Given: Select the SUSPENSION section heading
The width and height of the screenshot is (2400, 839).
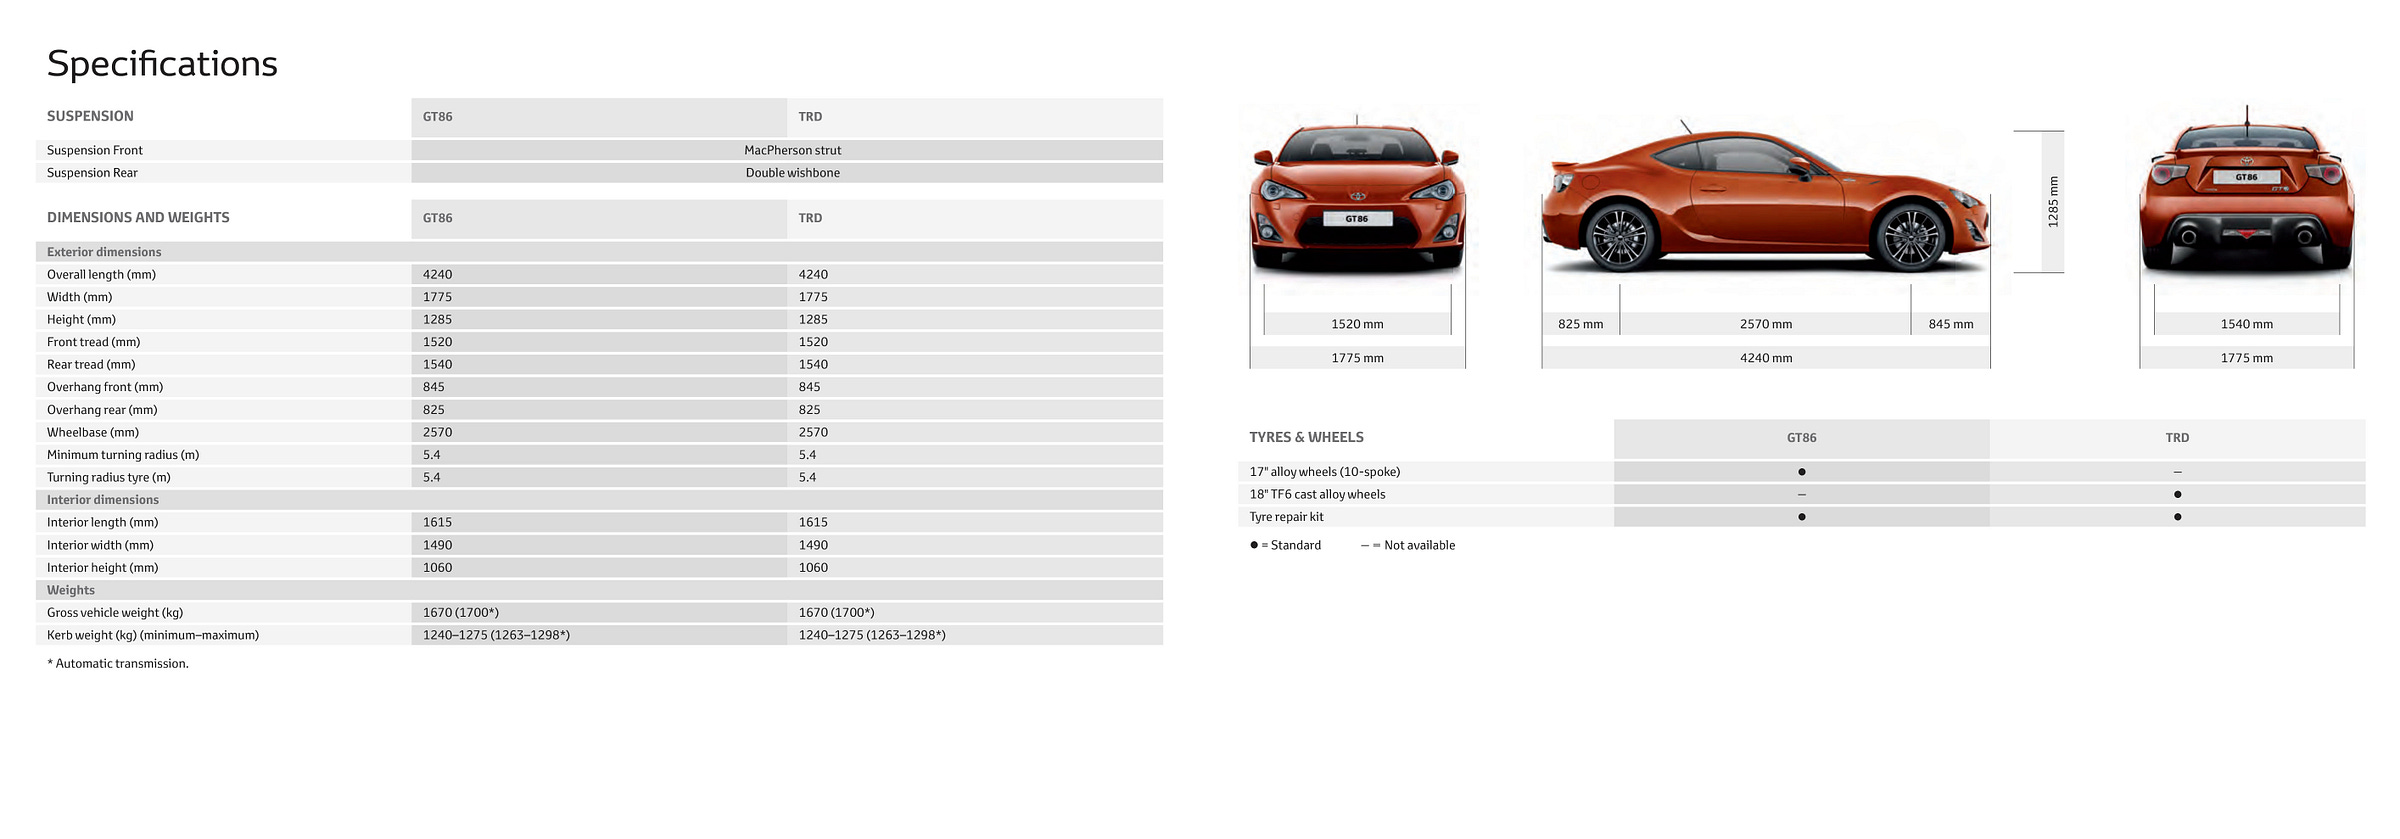Looking at the screenshot, I should tap(90, 116).
